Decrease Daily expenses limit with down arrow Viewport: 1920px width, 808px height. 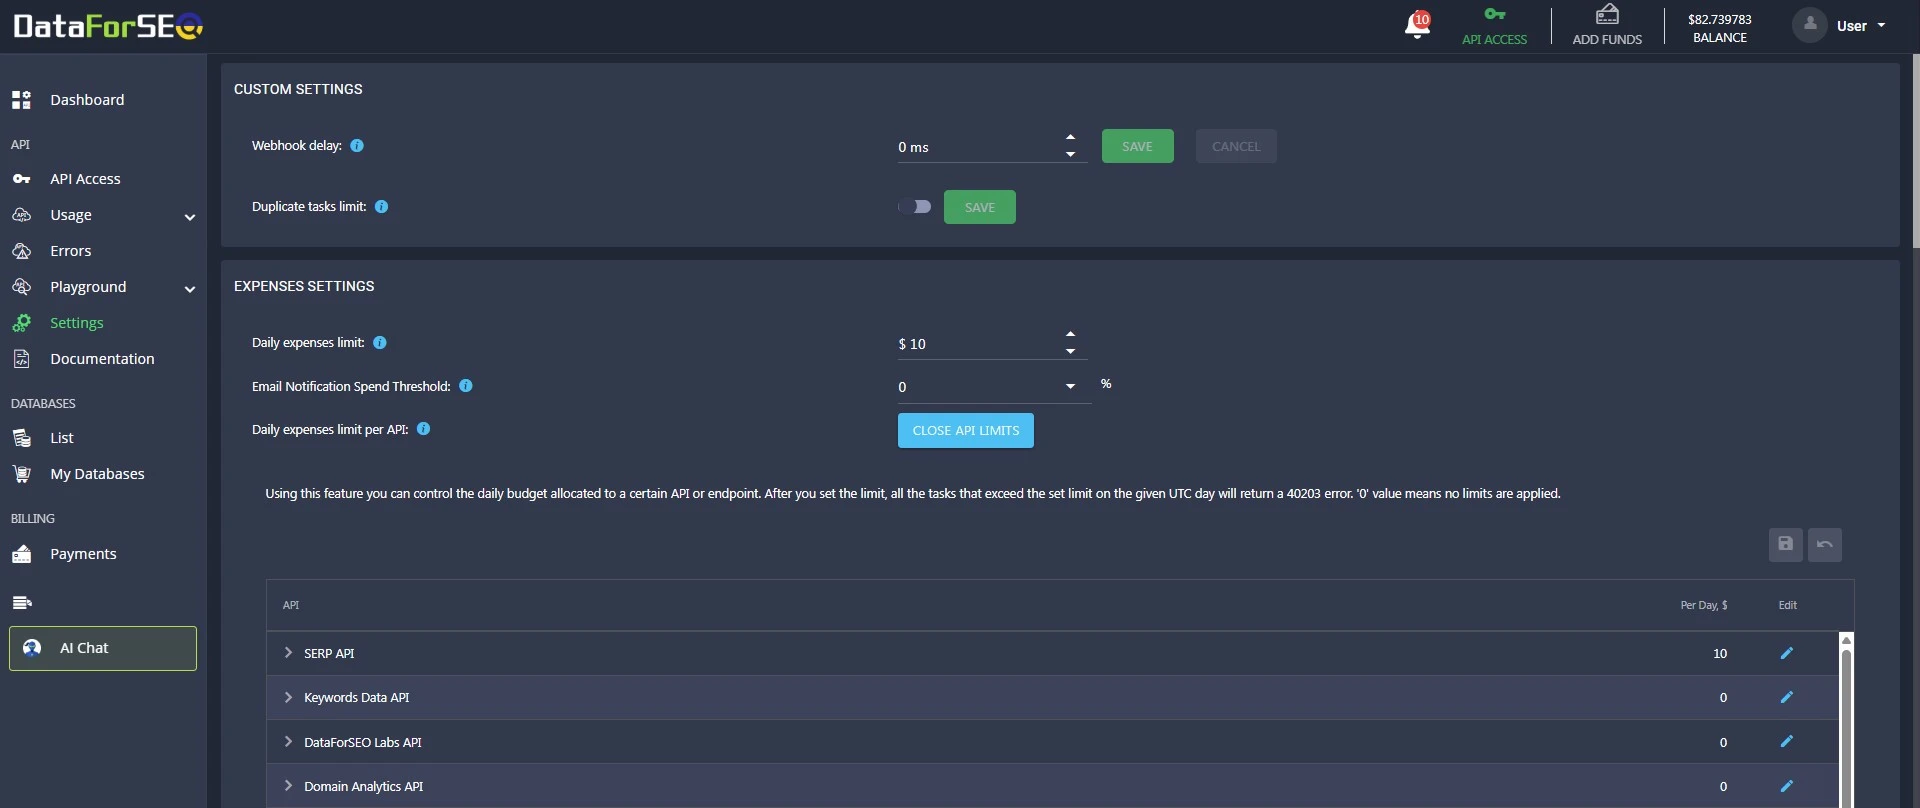1070,351
